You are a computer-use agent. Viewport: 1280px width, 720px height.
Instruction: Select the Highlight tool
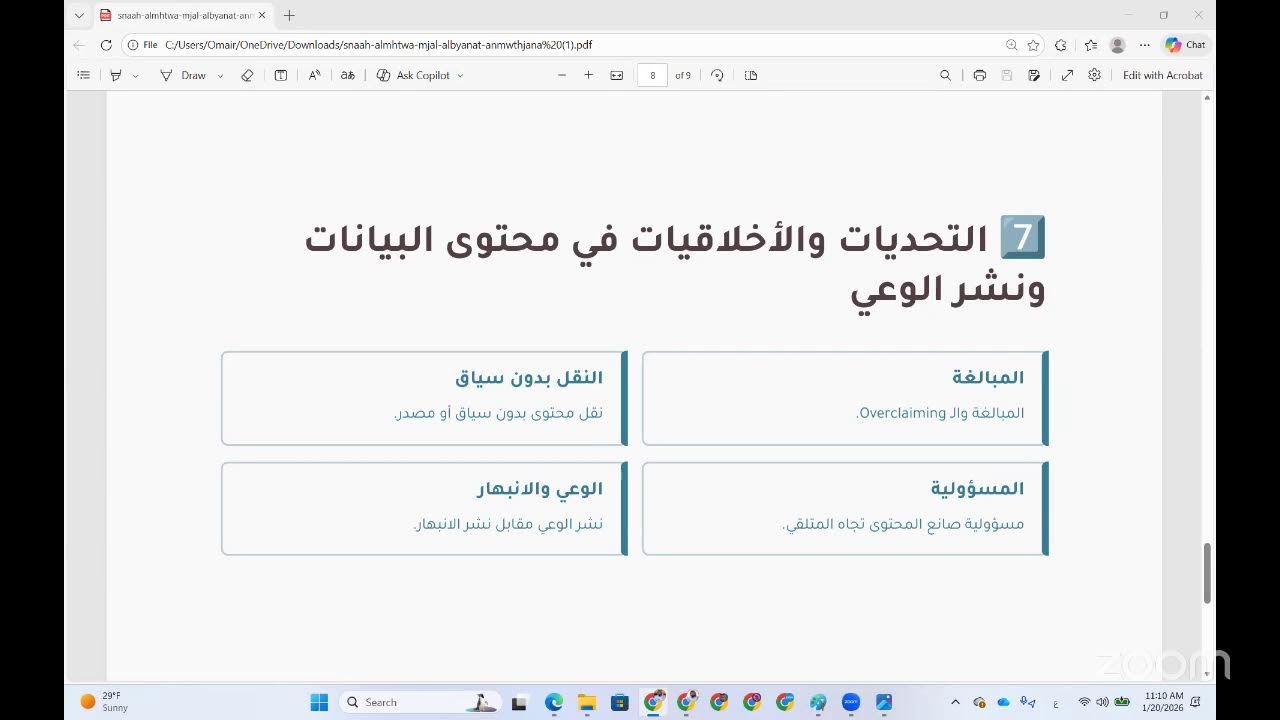pyautogui.click(x=116, y=75)
